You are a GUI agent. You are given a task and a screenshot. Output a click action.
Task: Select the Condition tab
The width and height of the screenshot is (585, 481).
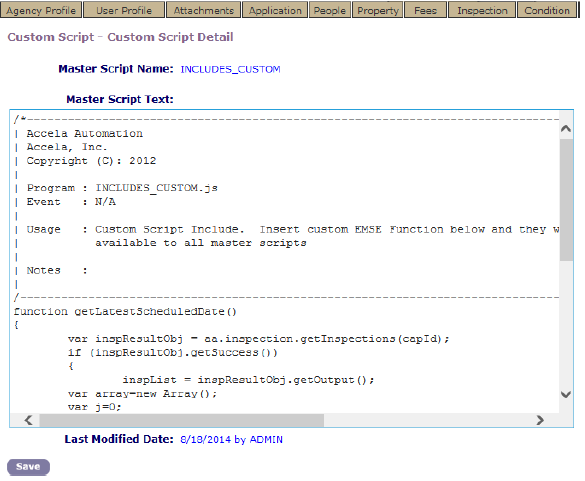coord(547,10)
